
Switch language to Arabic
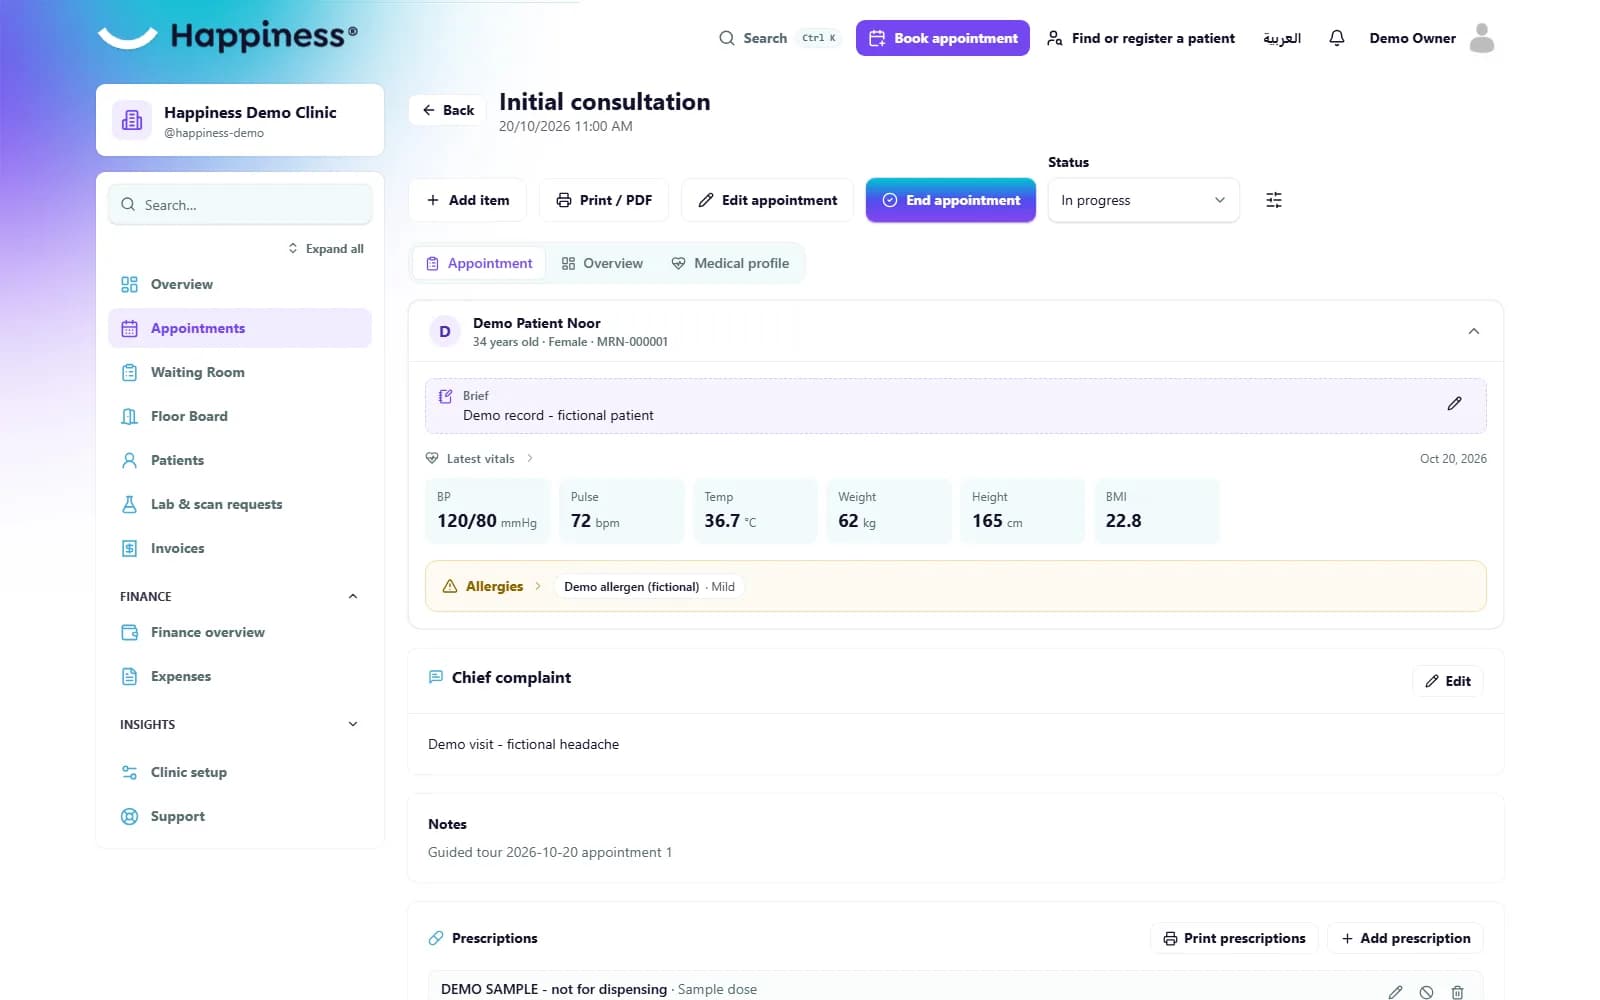pos(1281,38)
